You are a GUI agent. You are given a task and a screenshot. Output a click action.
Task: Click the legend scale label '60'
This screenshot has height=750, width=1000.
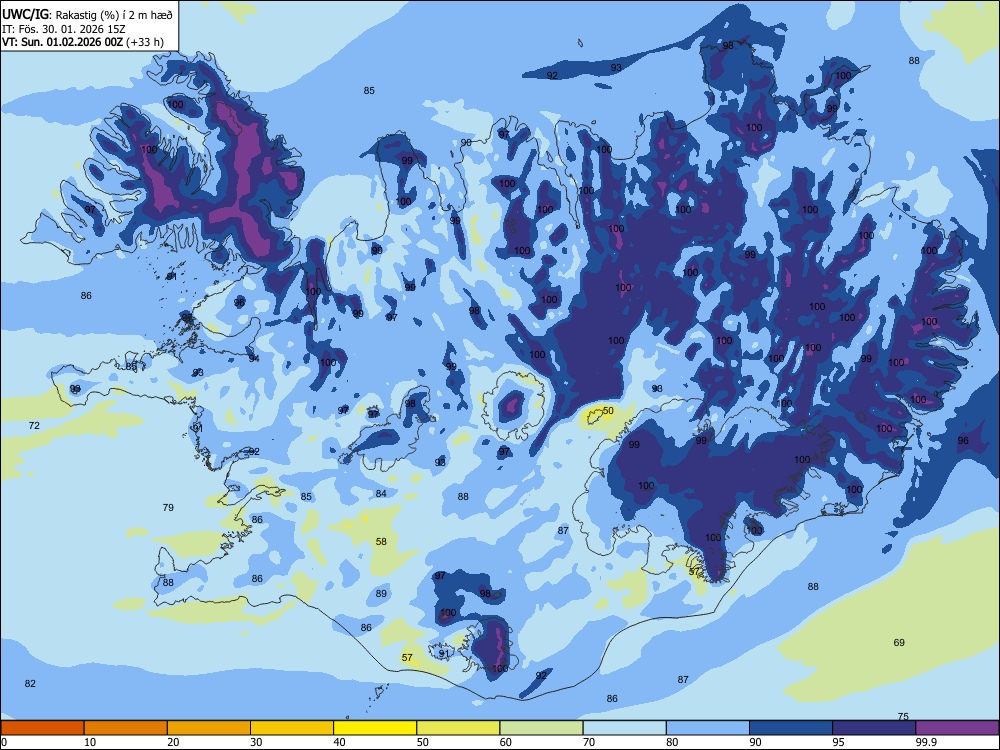coord(506,742)
